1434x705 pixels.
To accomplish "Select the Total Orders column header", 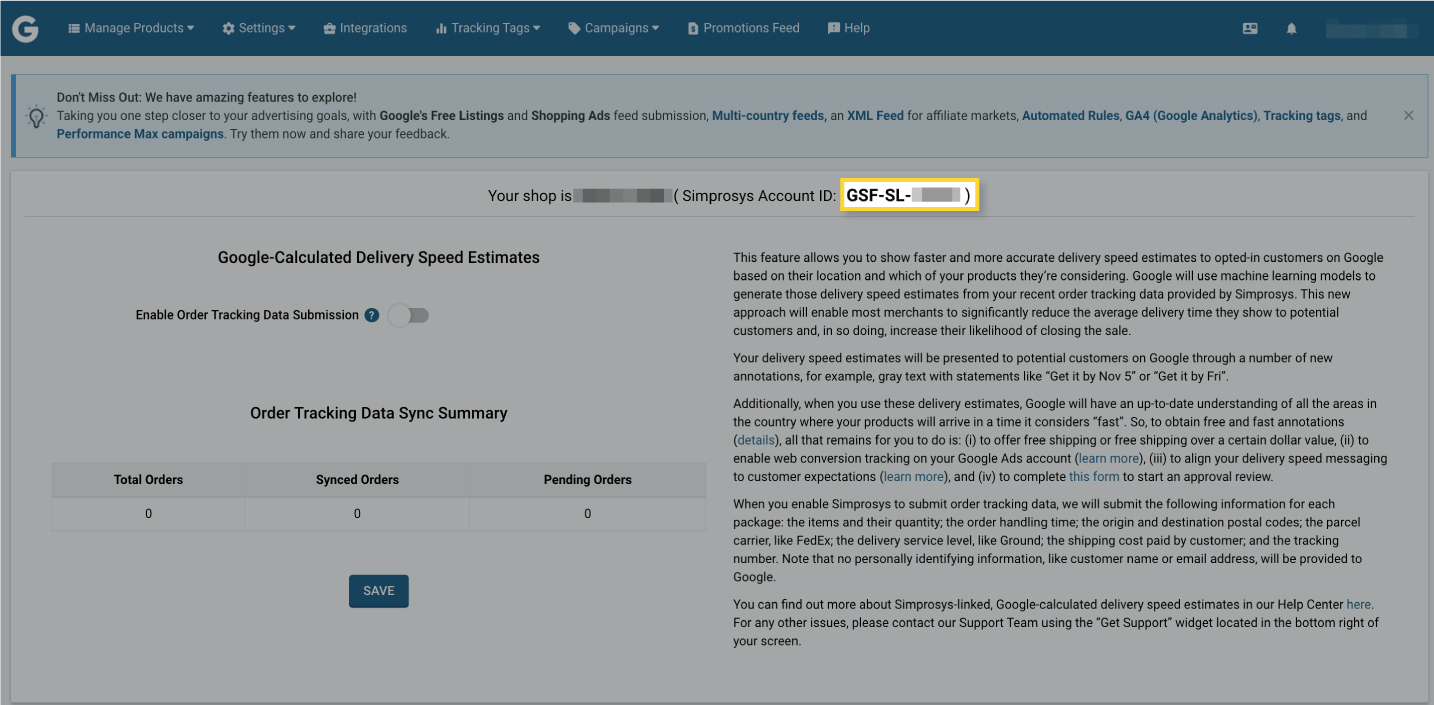I will pos(148,480).
